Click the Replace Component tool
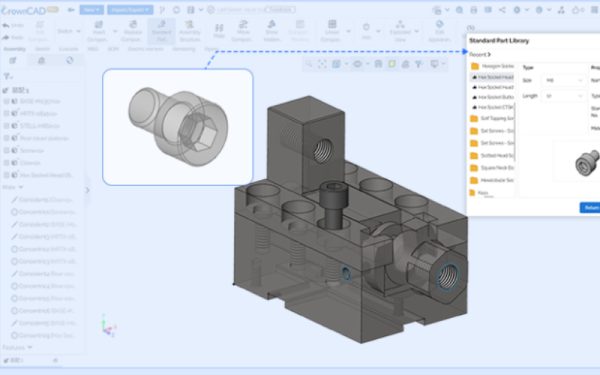Image resolution: width=600 pixels, height=375 pixels. pos(133,31)
